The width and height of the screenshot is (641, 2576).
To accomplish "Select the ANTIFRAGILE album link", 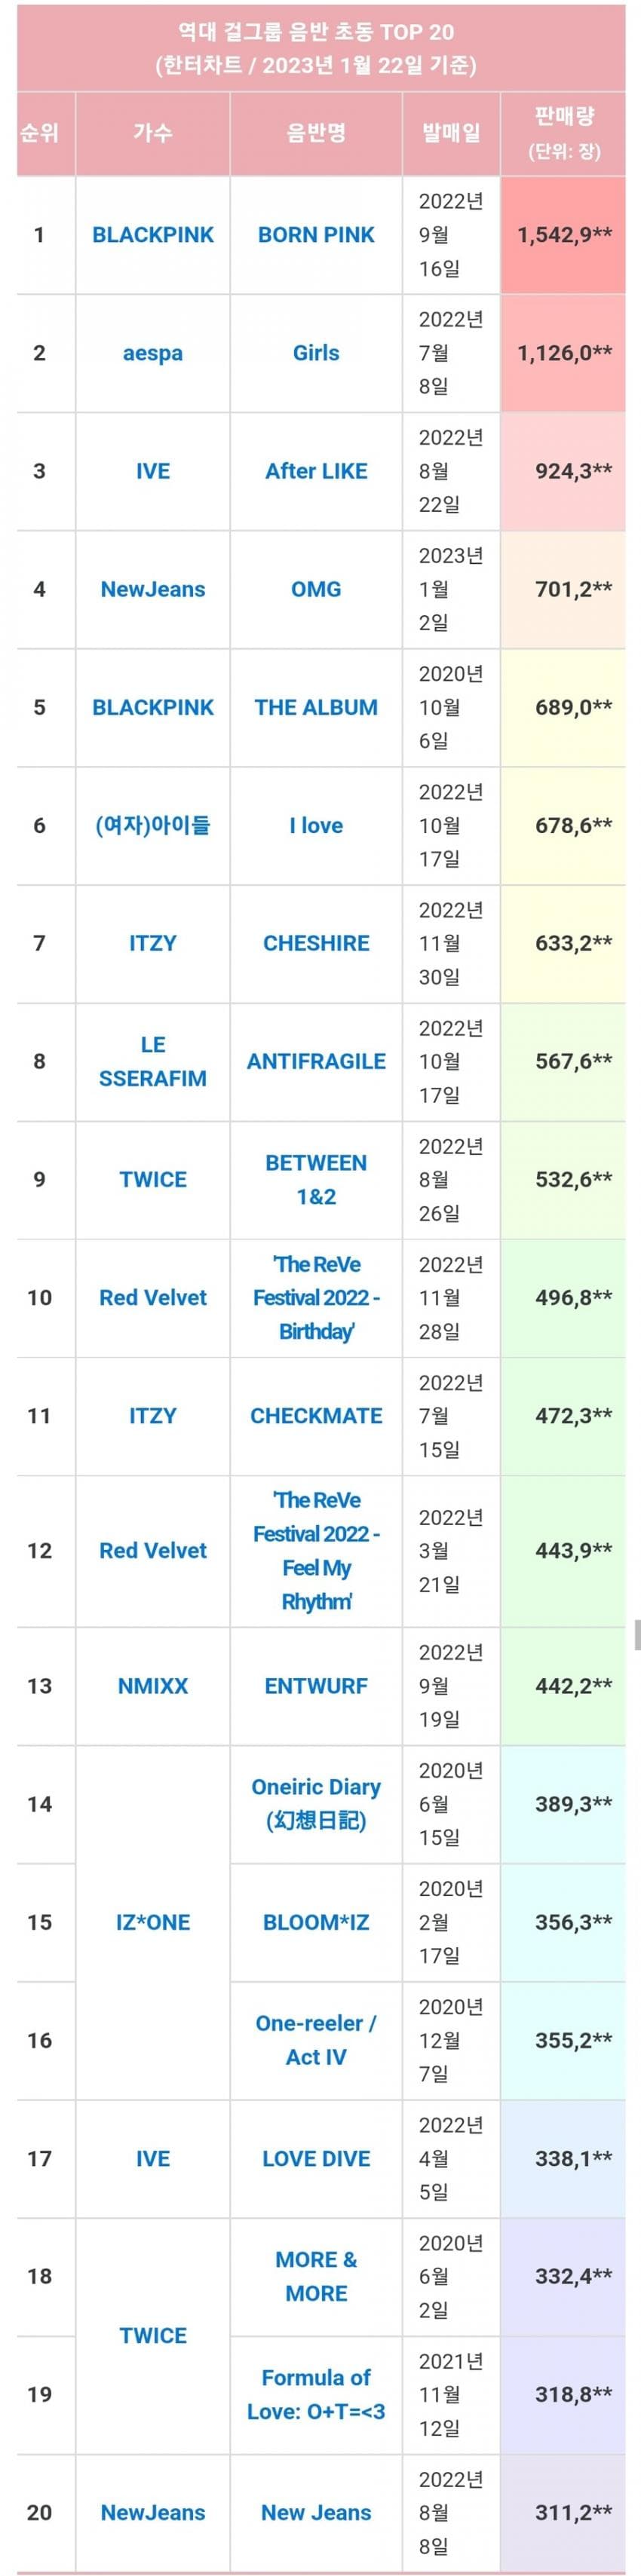I will 316,1061.
